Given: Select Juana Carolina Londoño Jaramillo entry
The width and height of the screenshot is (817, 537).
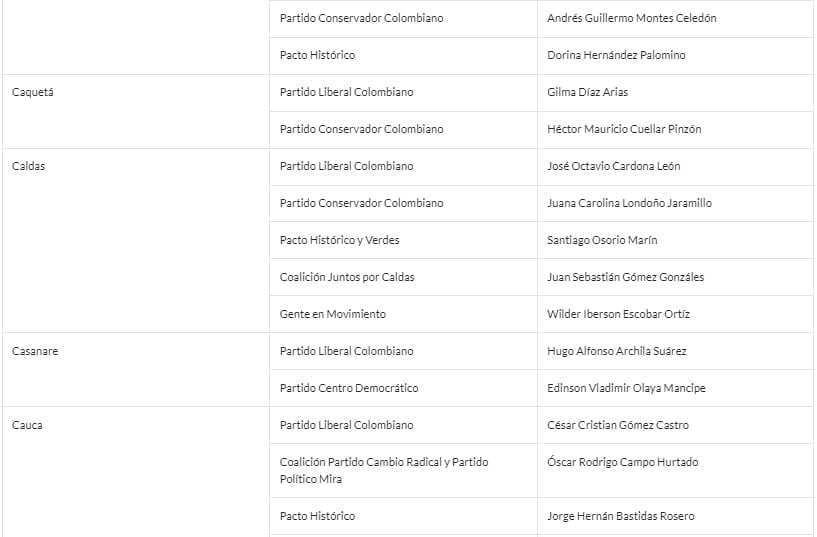Looking at the screenshot, I should 629,203.
